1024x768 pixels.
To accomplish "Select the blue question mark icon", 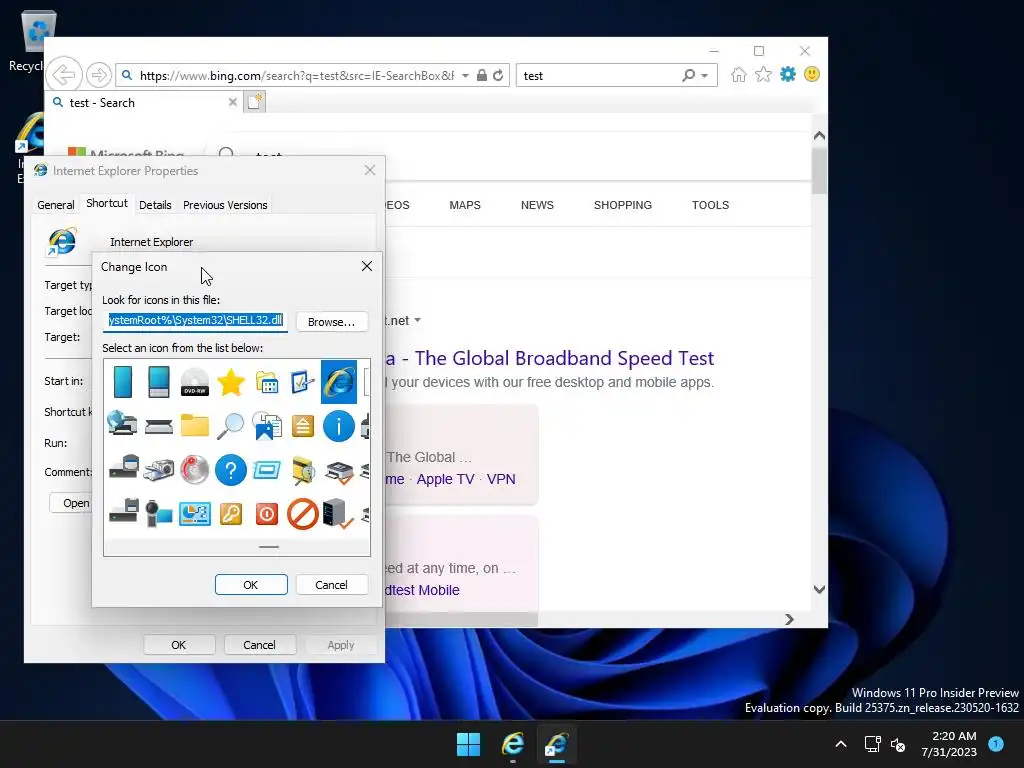I will click(x=231, y=470).
